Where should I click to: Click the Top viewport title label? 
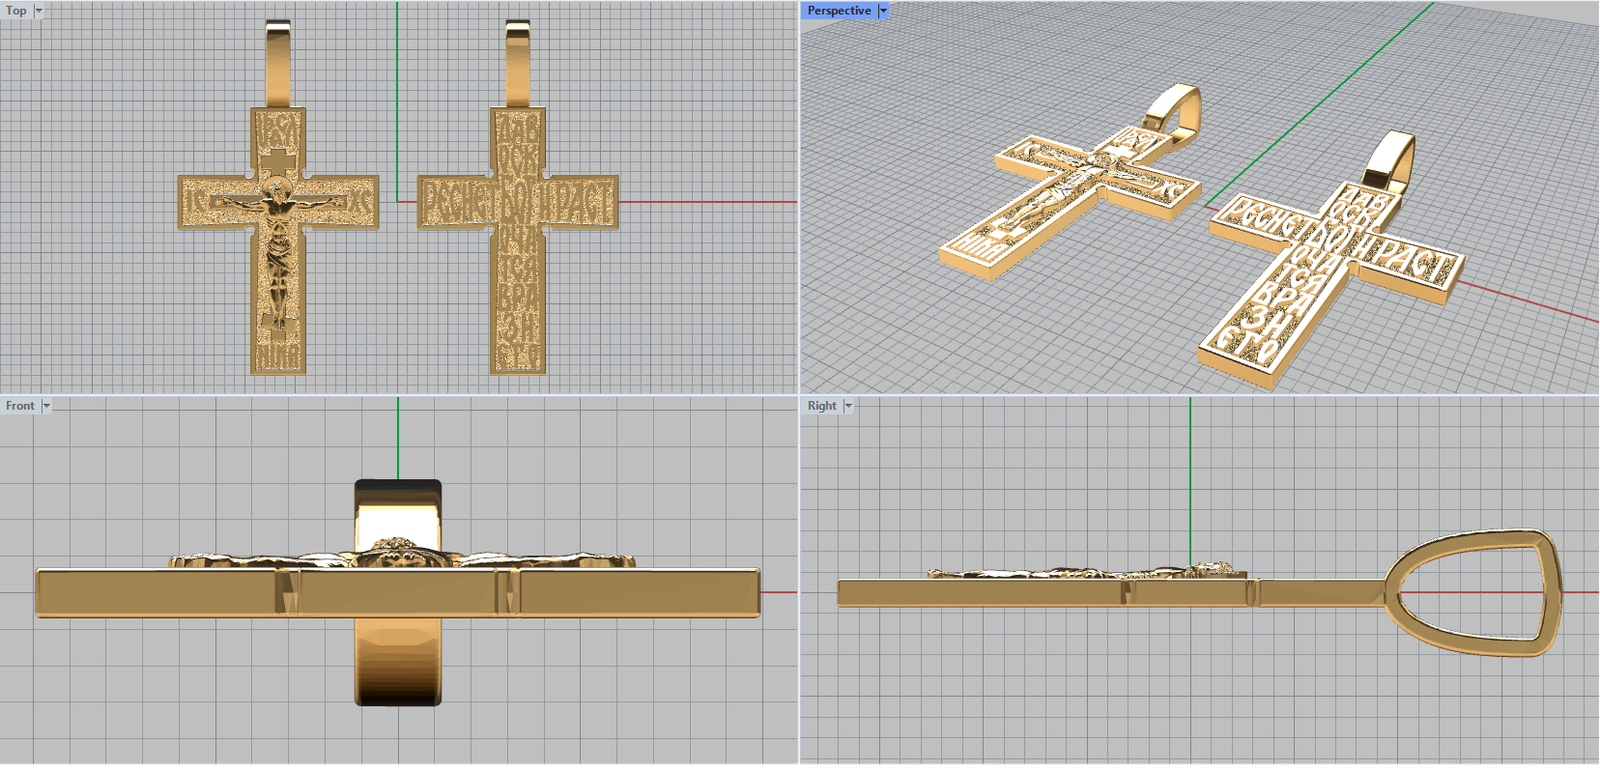coord(16,11)
